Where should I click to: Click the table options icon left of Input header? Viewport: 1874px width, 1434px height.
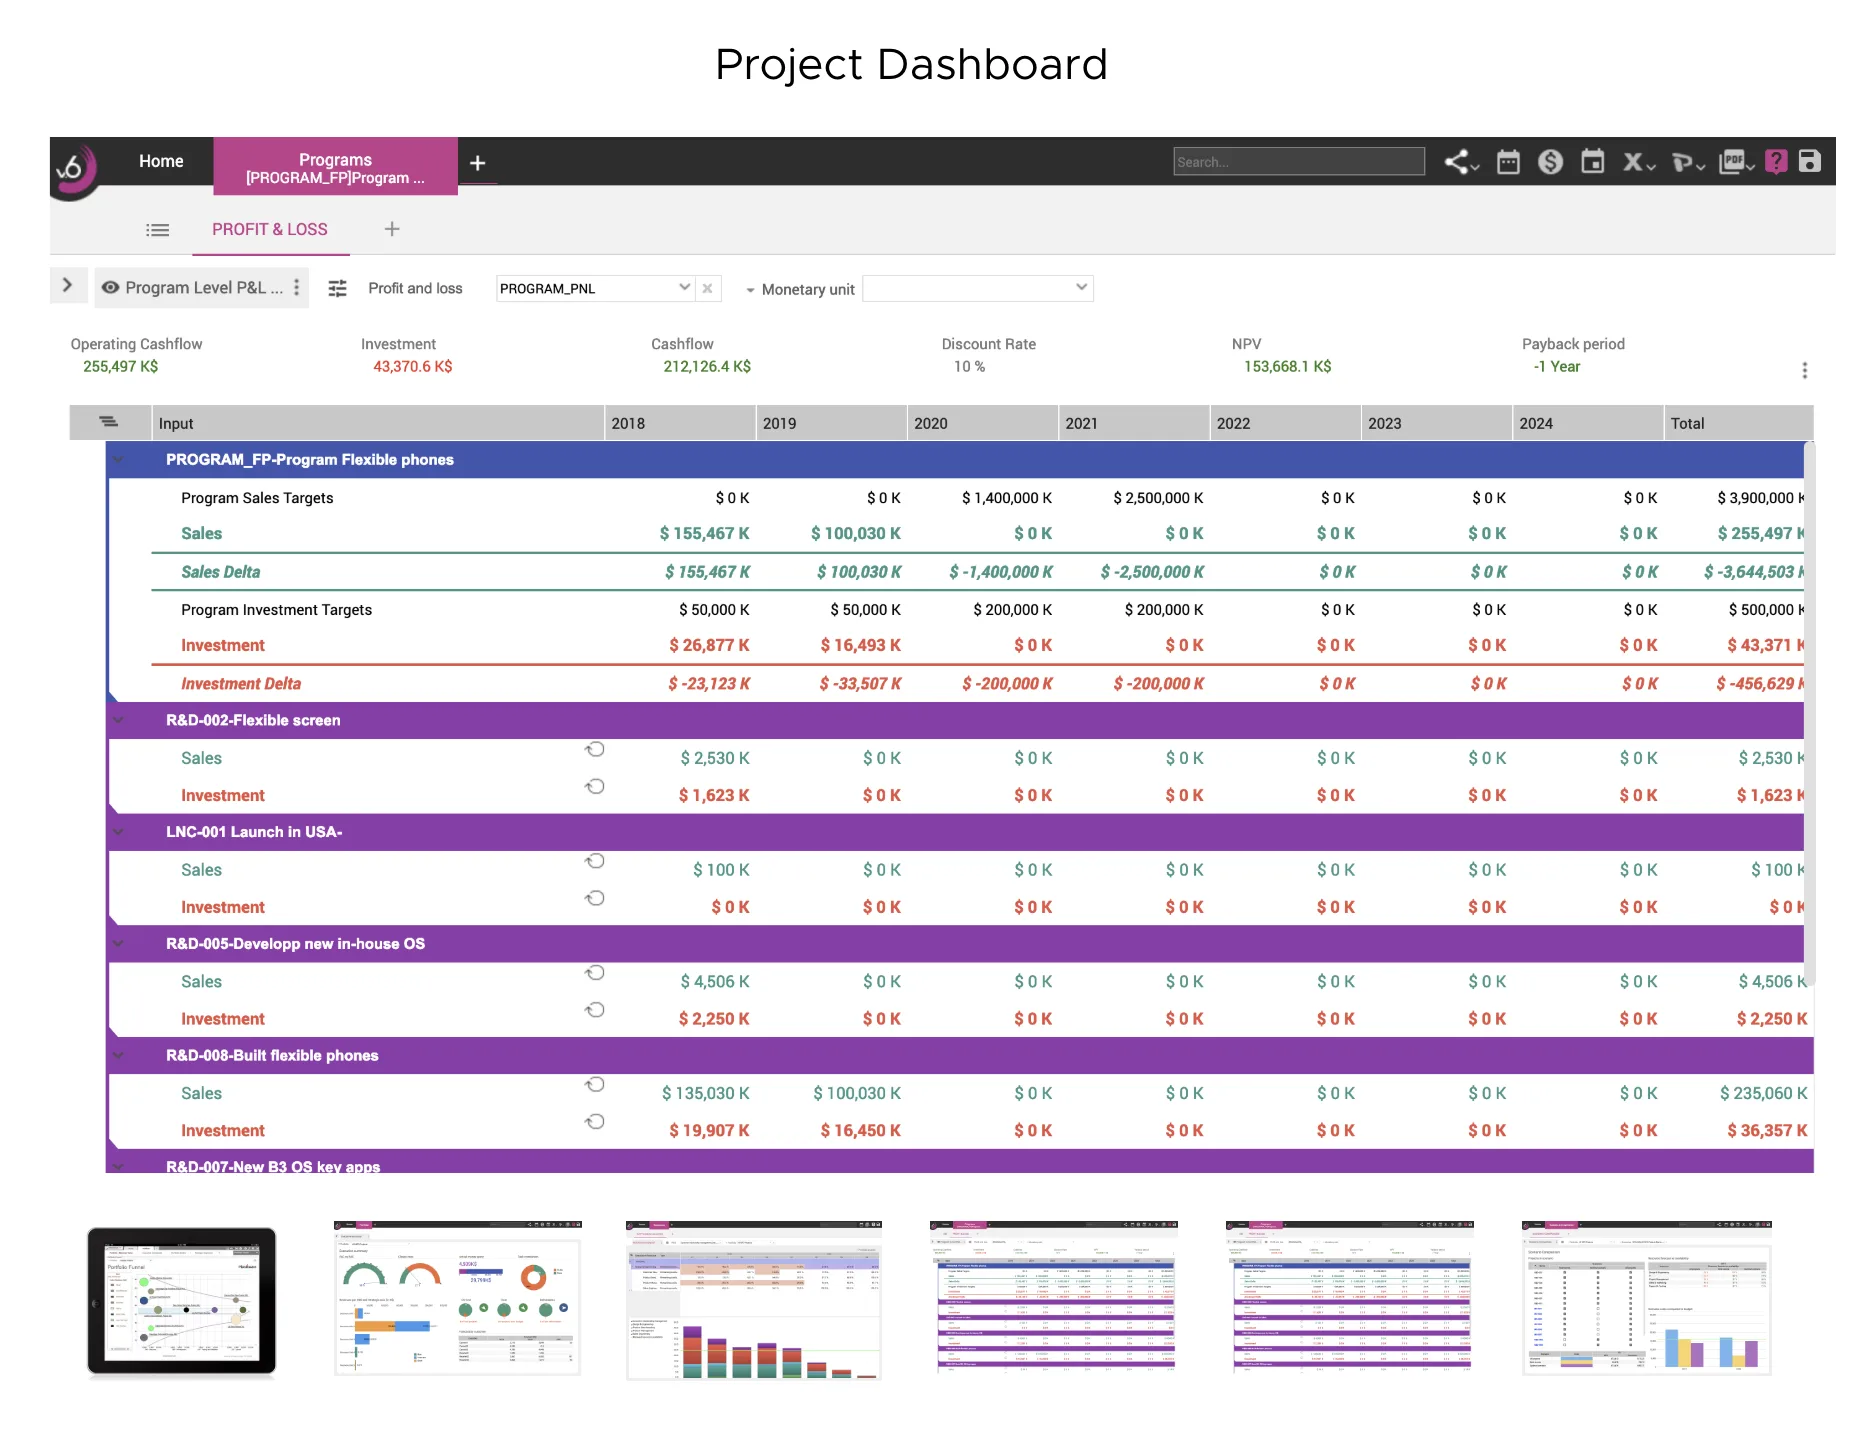coord(108,422)
